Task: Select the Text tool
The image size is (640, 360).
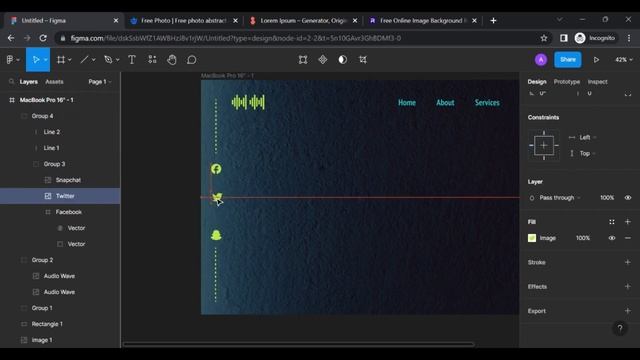Action: pyautogui.click(x=132, y=60)
